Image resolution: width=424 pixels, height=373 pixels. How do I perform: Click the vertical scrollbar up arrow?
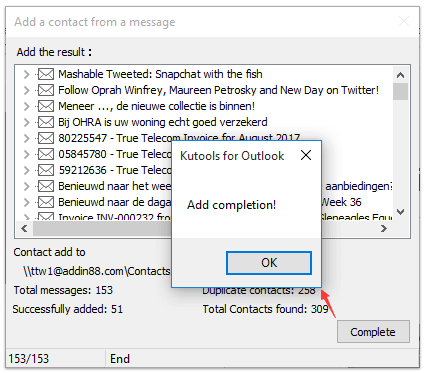(x=400, y=75)
